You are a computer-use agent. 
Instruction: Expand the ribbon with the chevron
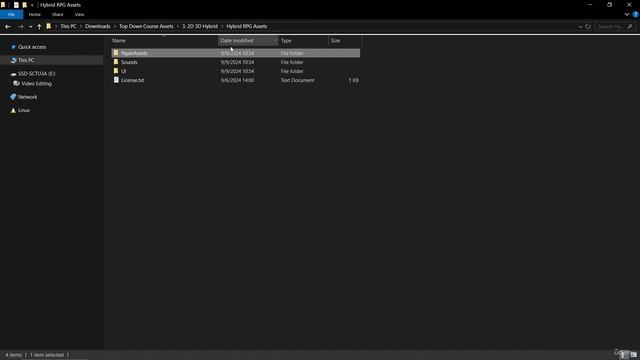tap(627, 14)
